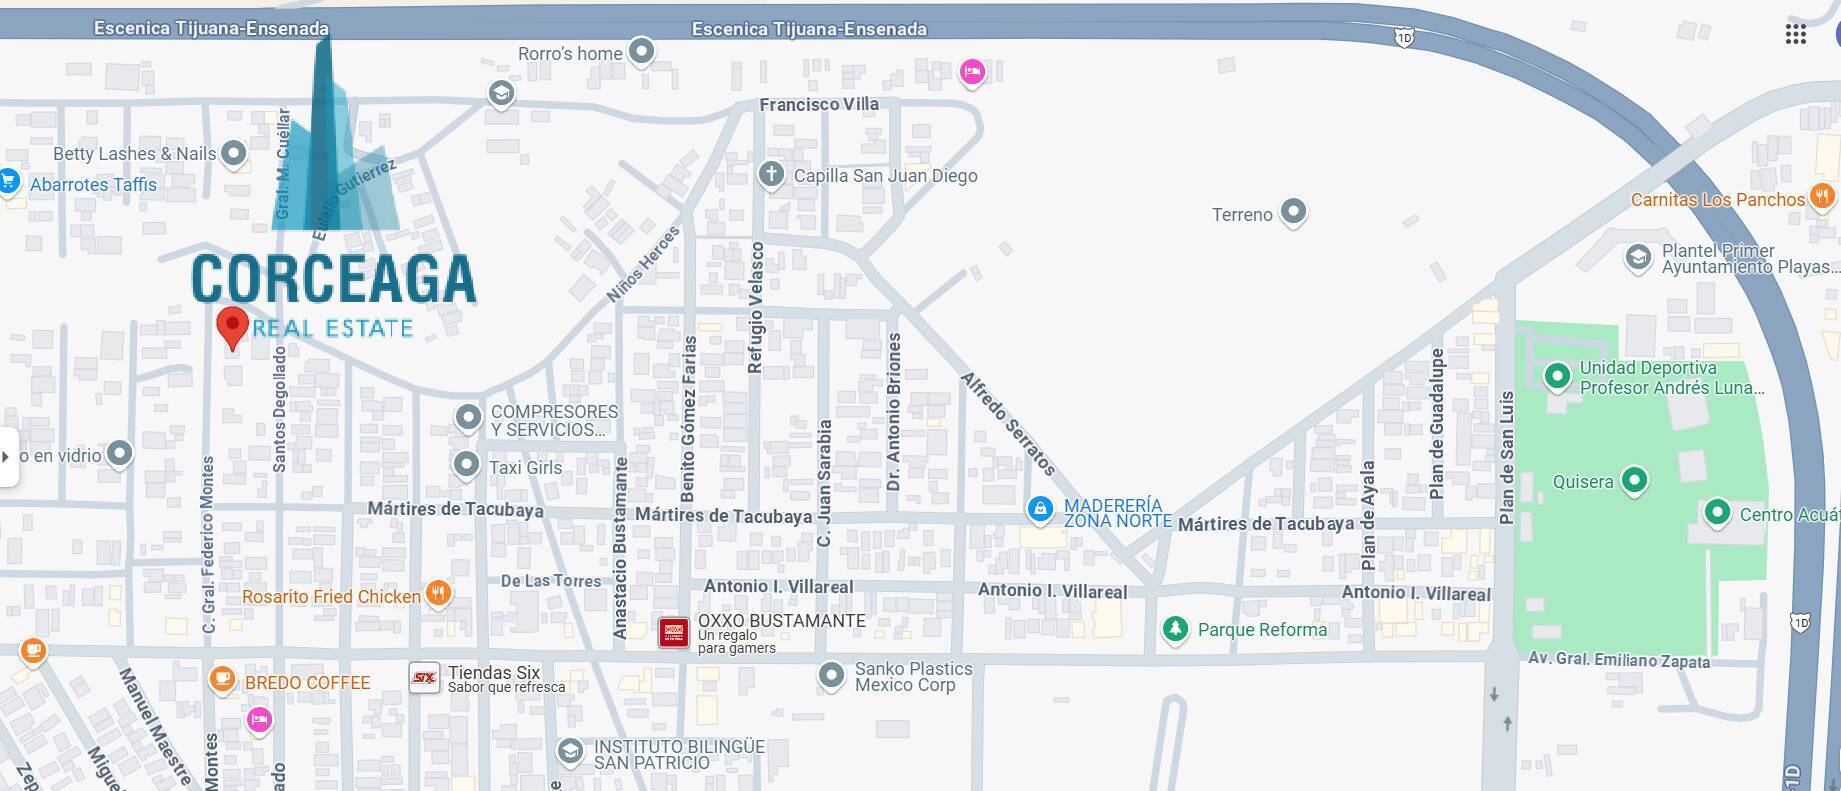Expand the collapsed side panel arrow

tap(6, 457)
